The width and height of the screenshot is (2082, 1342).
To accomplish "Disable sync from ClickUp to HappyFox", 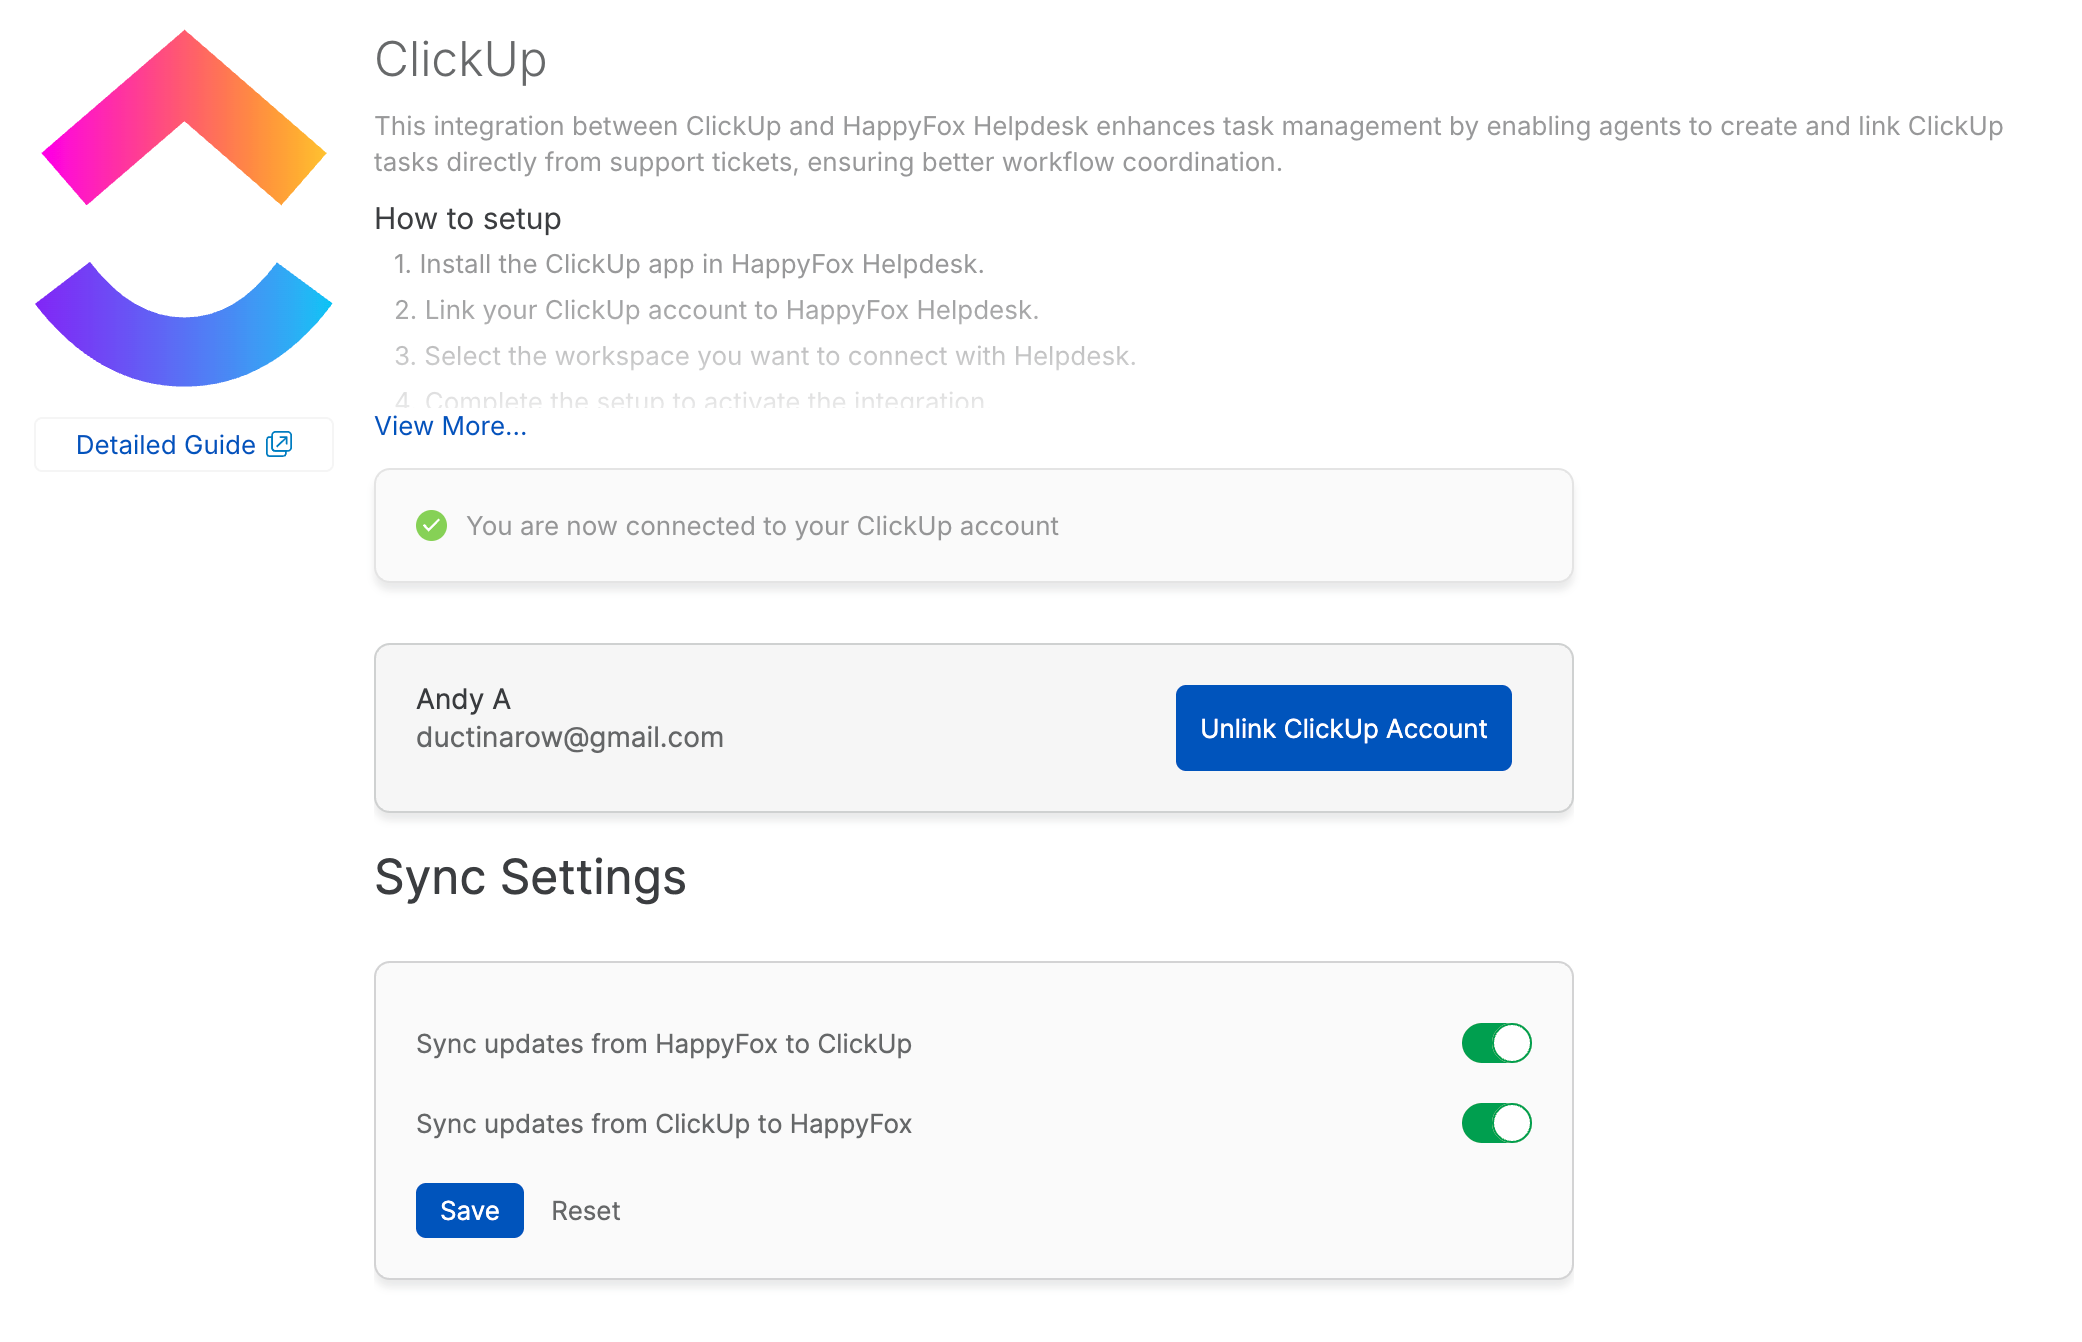I will click(1496, 1123).
